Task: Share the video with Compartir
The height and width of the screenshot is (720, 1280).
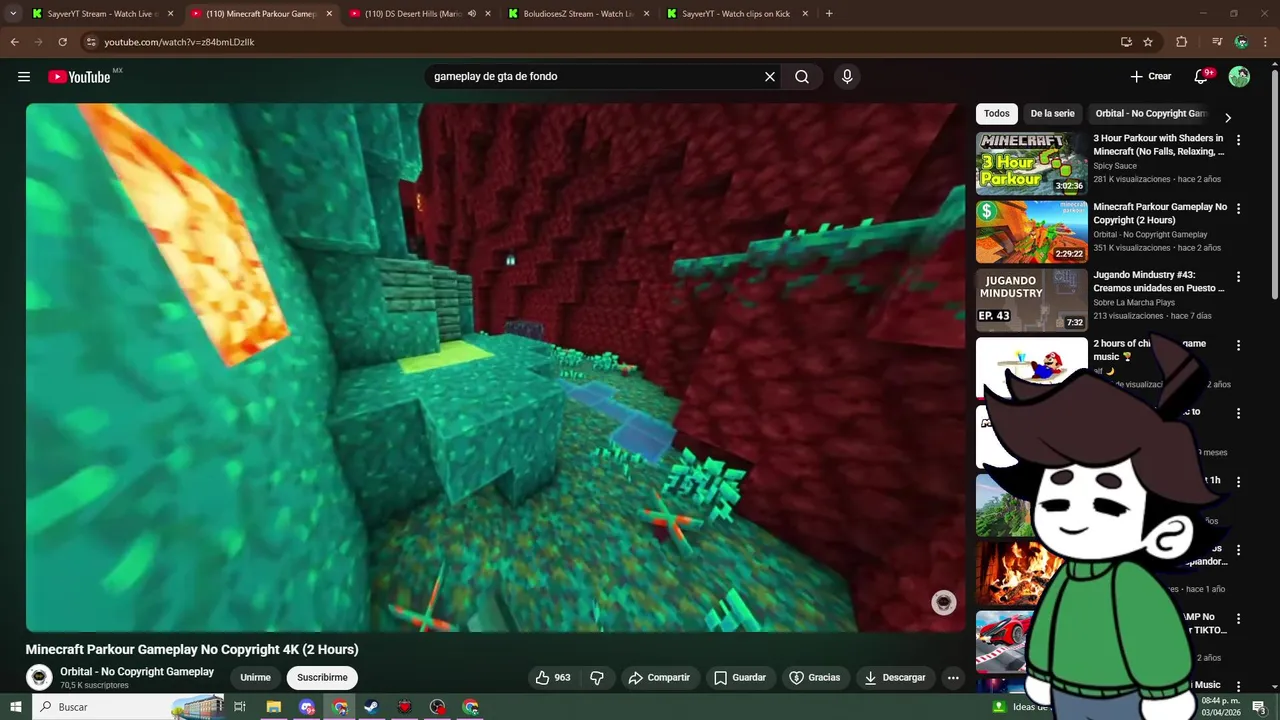Action: (x=659, y=678)
